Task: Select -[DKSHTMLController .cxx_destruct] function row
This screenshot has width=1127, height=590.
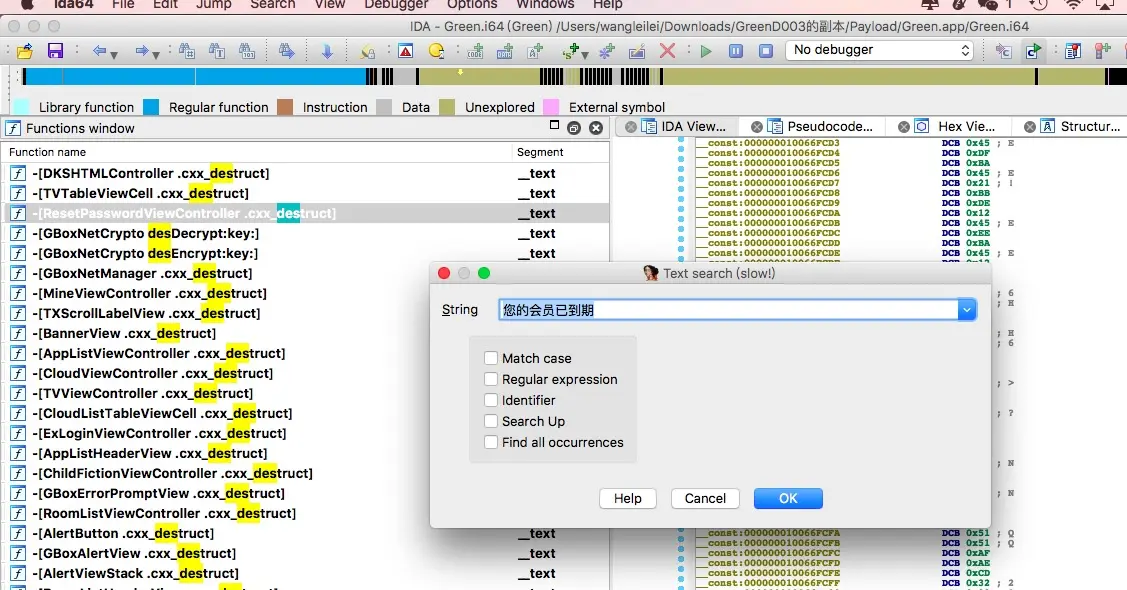Action: (x=307, y=173)
